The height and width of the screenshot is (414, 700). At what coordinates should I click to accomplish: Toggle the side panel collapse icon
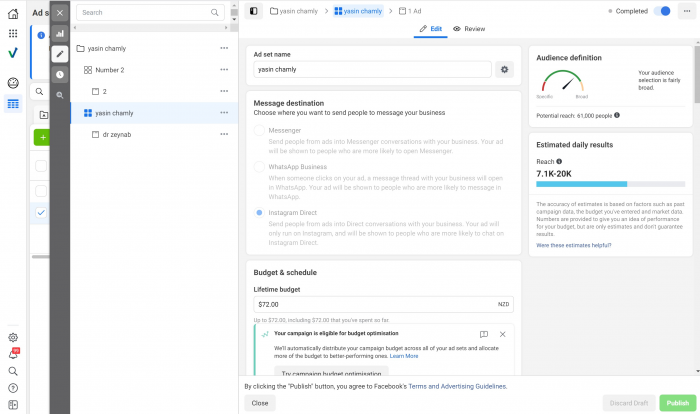coord(254,11)
